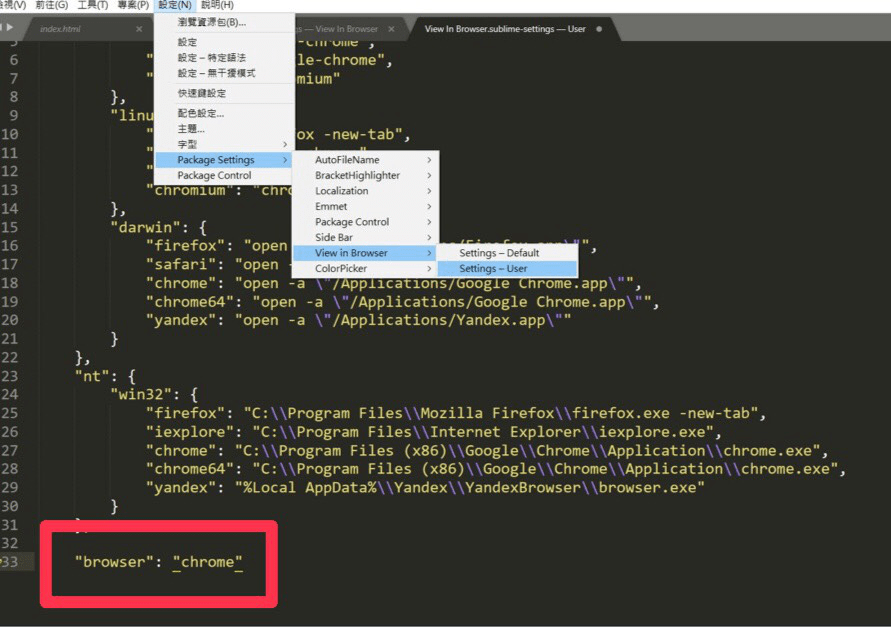Click the tab scroll right arrow
The image size is (891, 627).
10,27
